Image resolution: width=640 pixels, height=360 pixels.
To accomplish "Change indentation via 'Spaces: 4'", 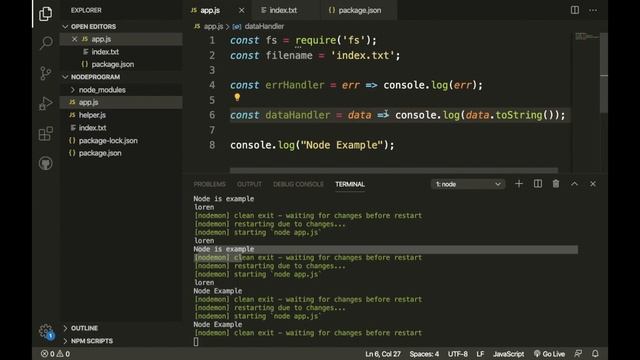I will click(424, 354).
